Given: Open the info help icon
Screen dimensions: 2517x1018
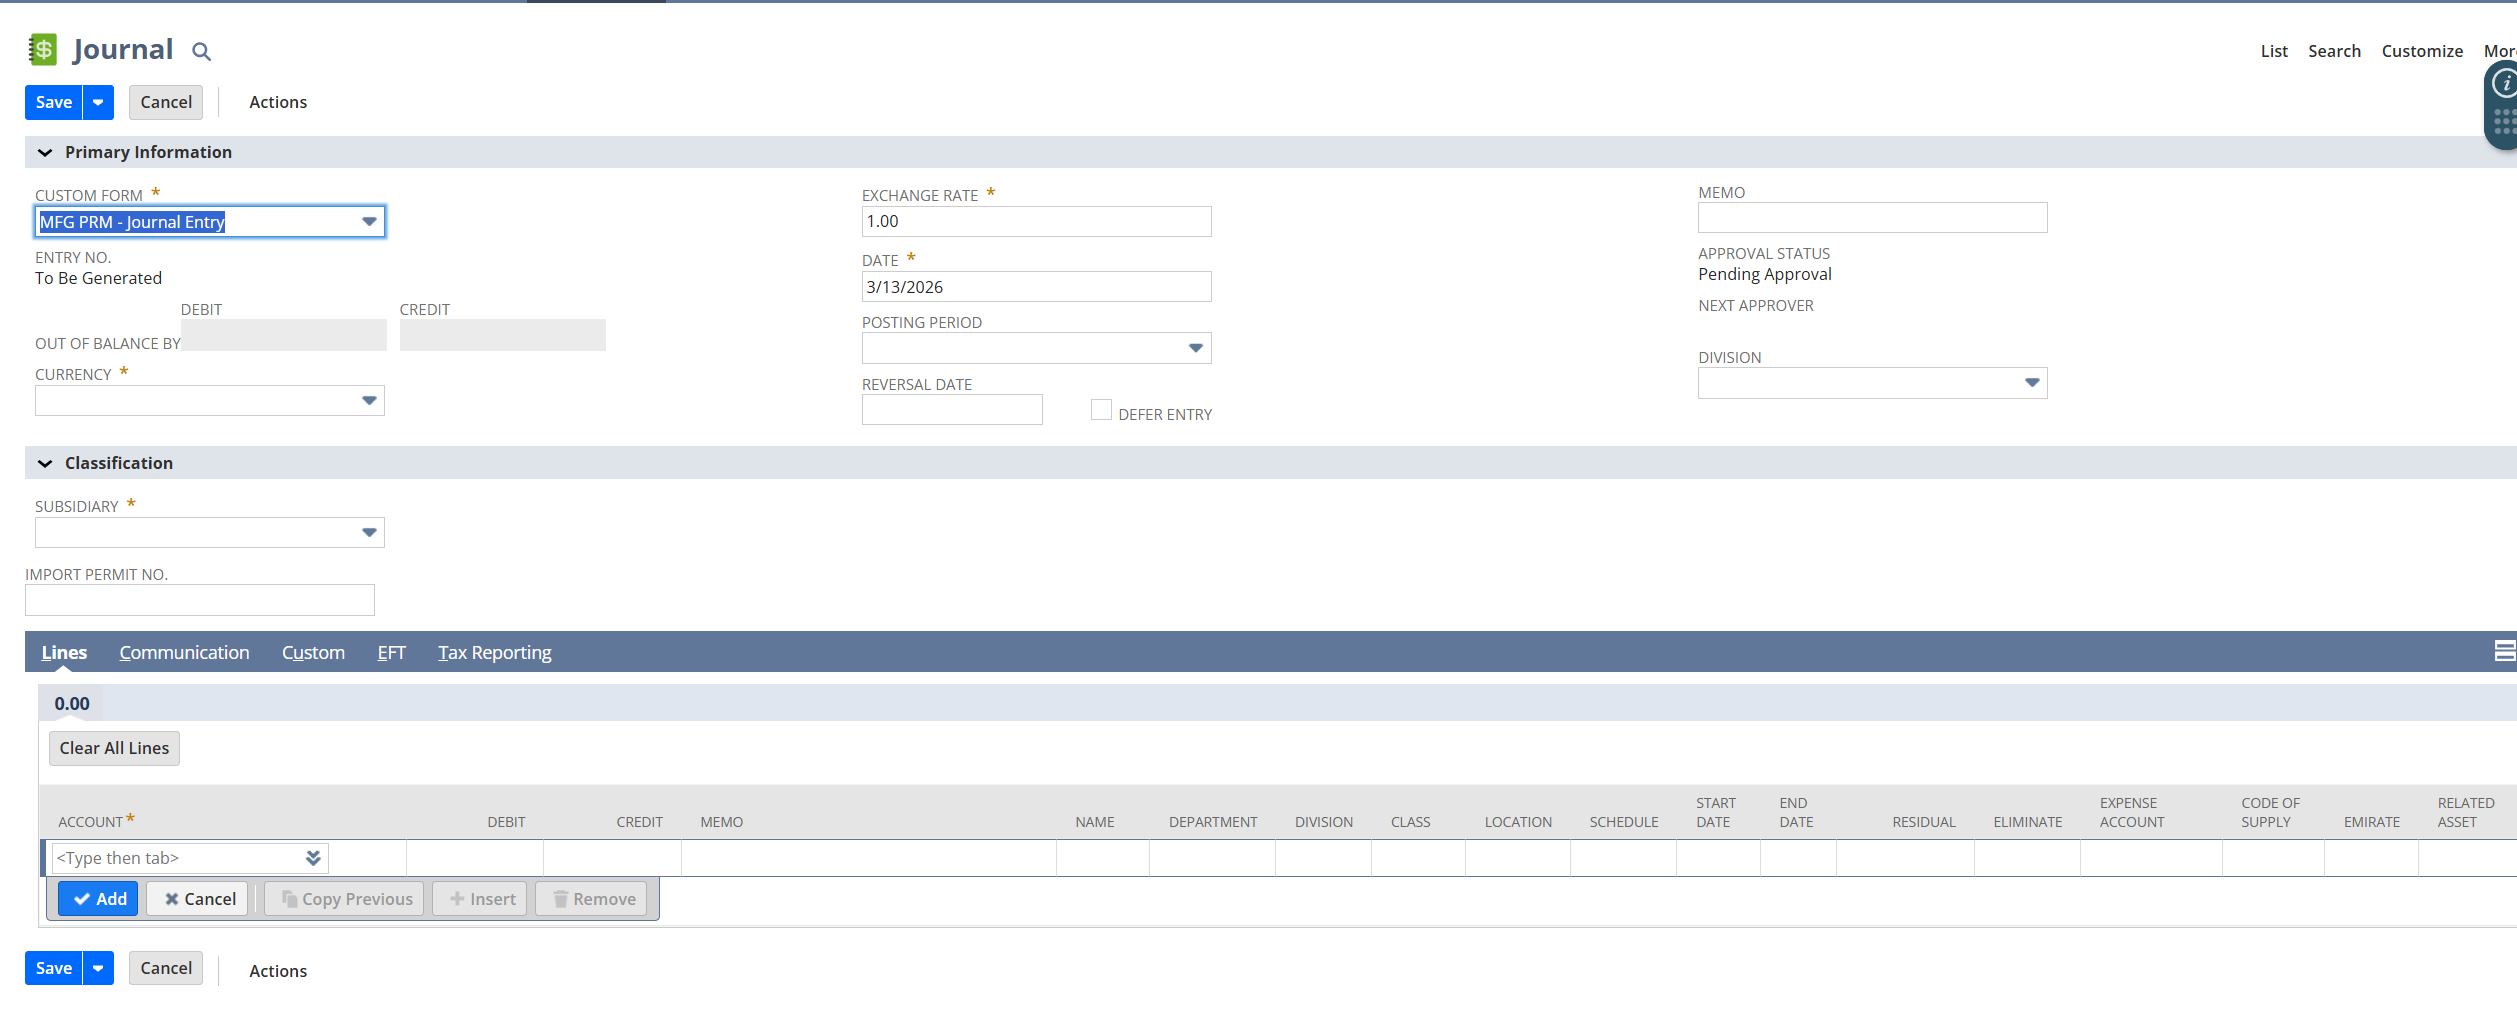Looking at the screenshot, I should (2504, 83).
